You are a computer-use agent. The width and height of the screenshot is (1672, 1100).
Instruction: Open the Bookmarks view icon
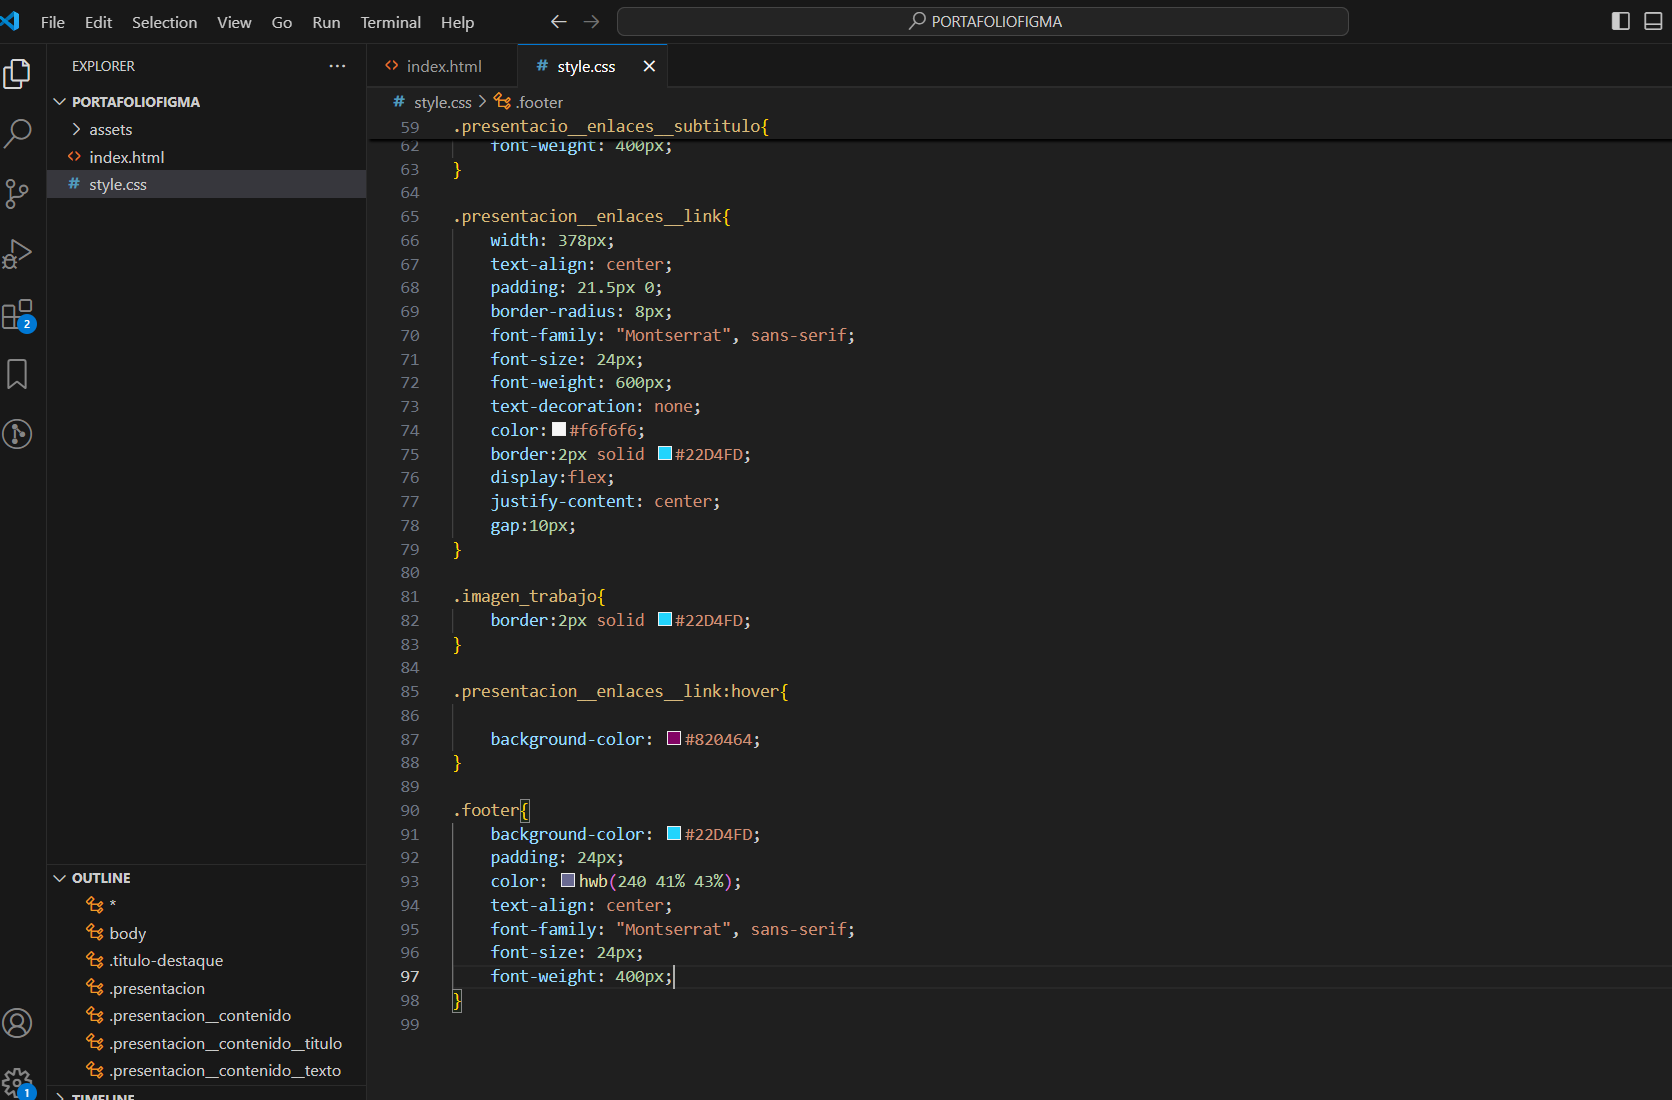pyautogui.click(x=18, y=374)
